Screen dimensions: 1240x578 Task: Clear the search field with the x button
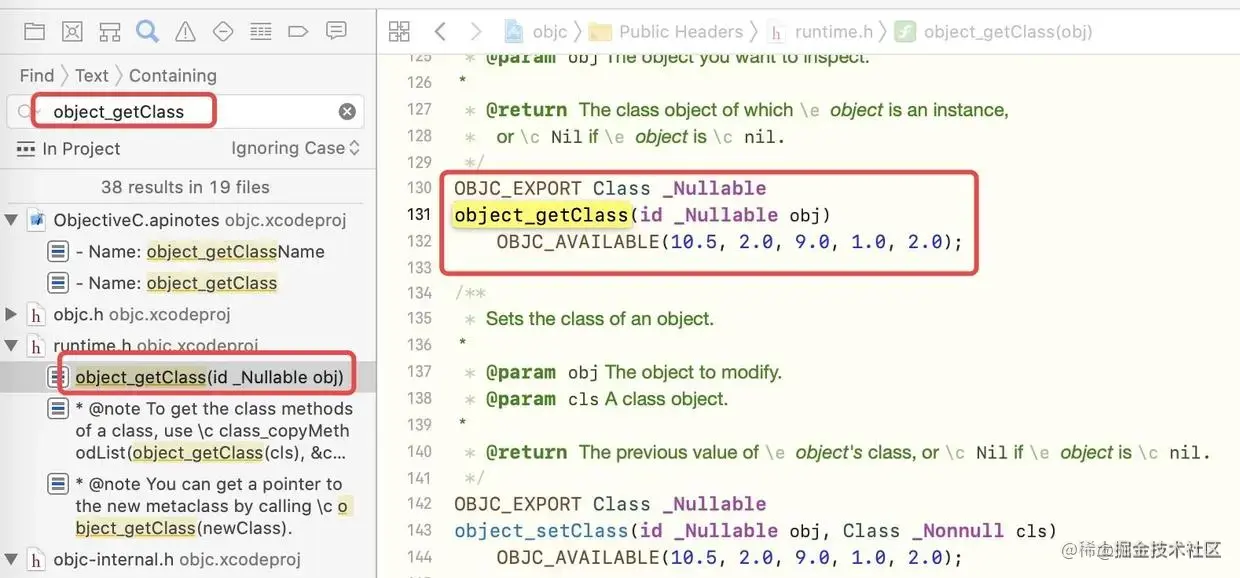[x=347, y=111]
